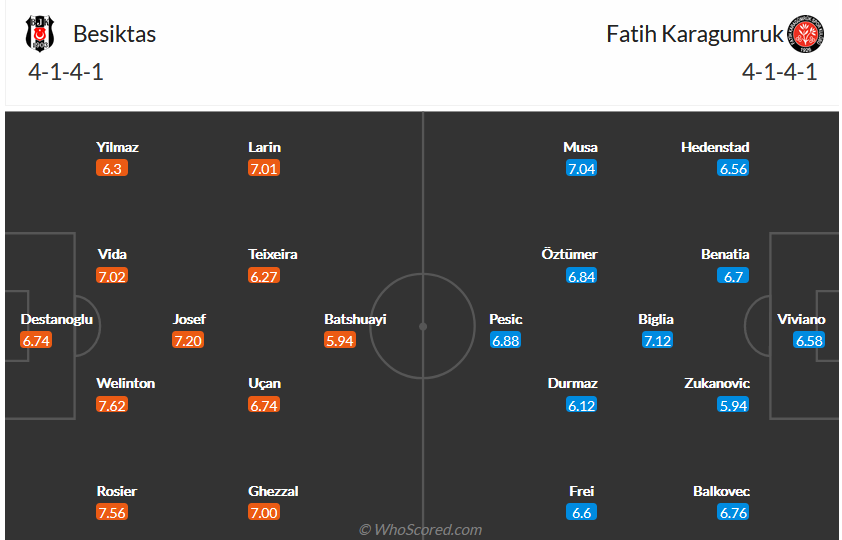This screenshot has height=540, width=842.
Task: Select player Ghezzal on the pitch
Action: [273, 491]
